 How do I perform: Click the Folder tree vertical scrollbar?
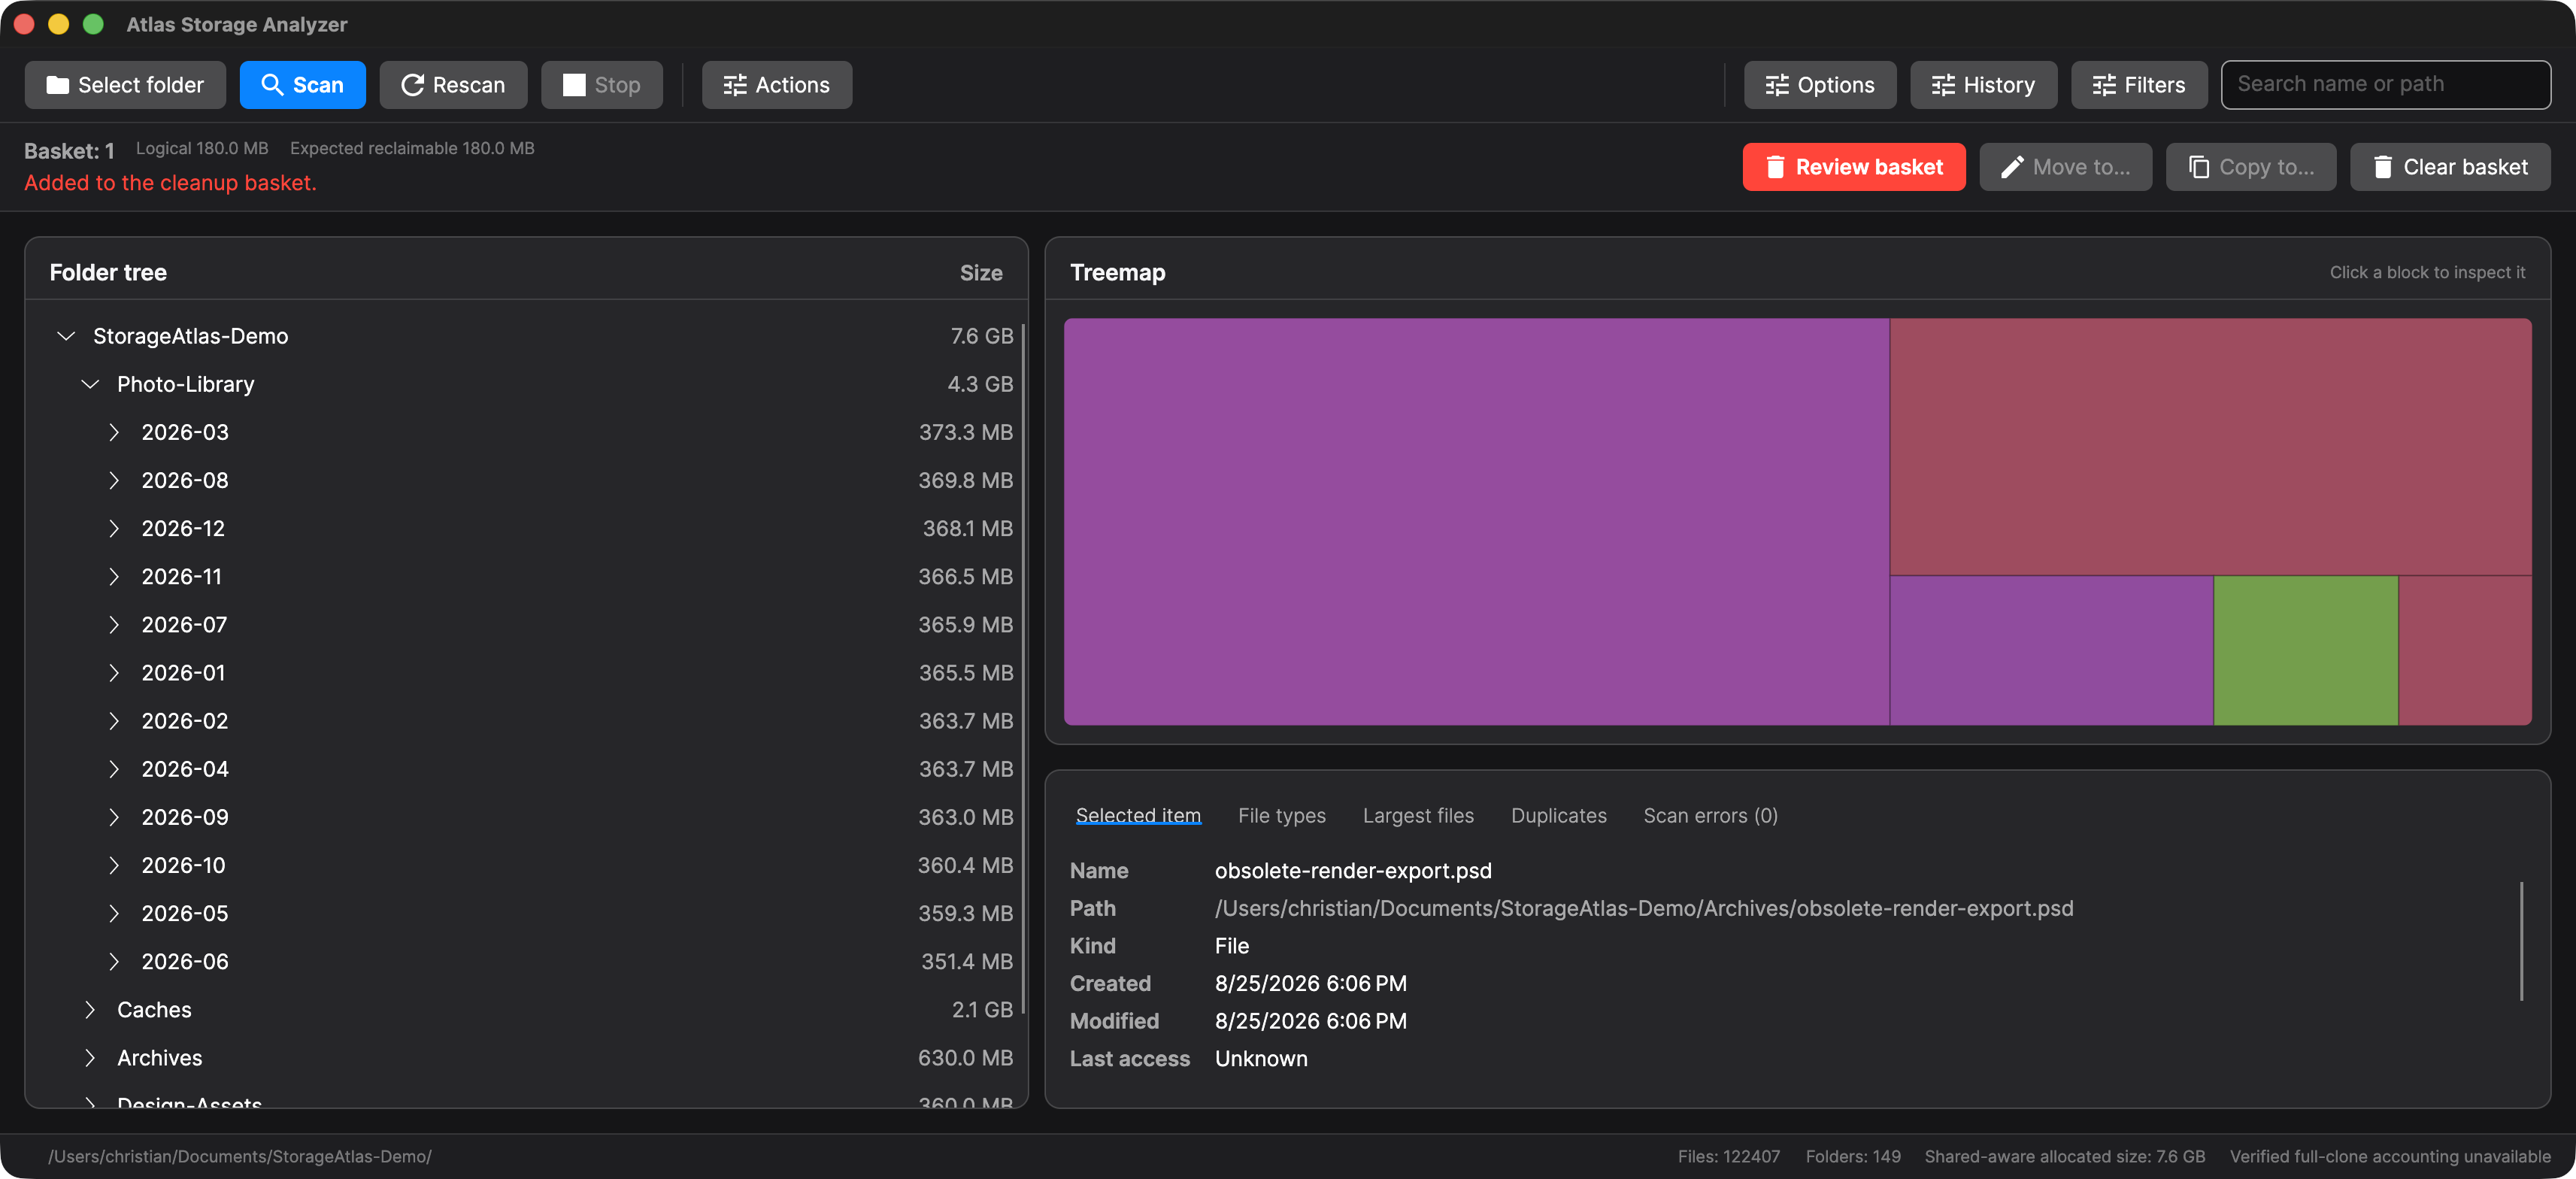(x=1022, y=670)
